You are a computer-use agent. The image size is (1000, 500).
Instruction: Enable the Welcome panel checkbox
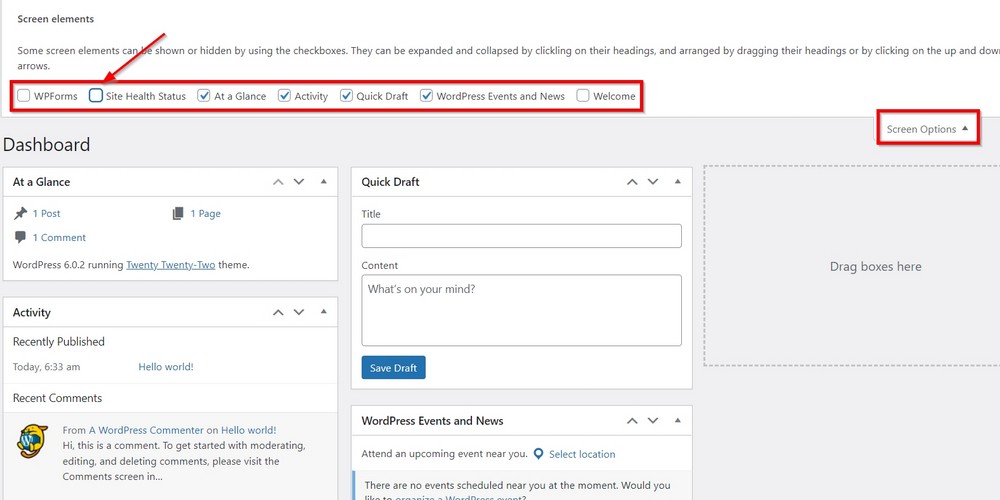[x=583, y=96]
